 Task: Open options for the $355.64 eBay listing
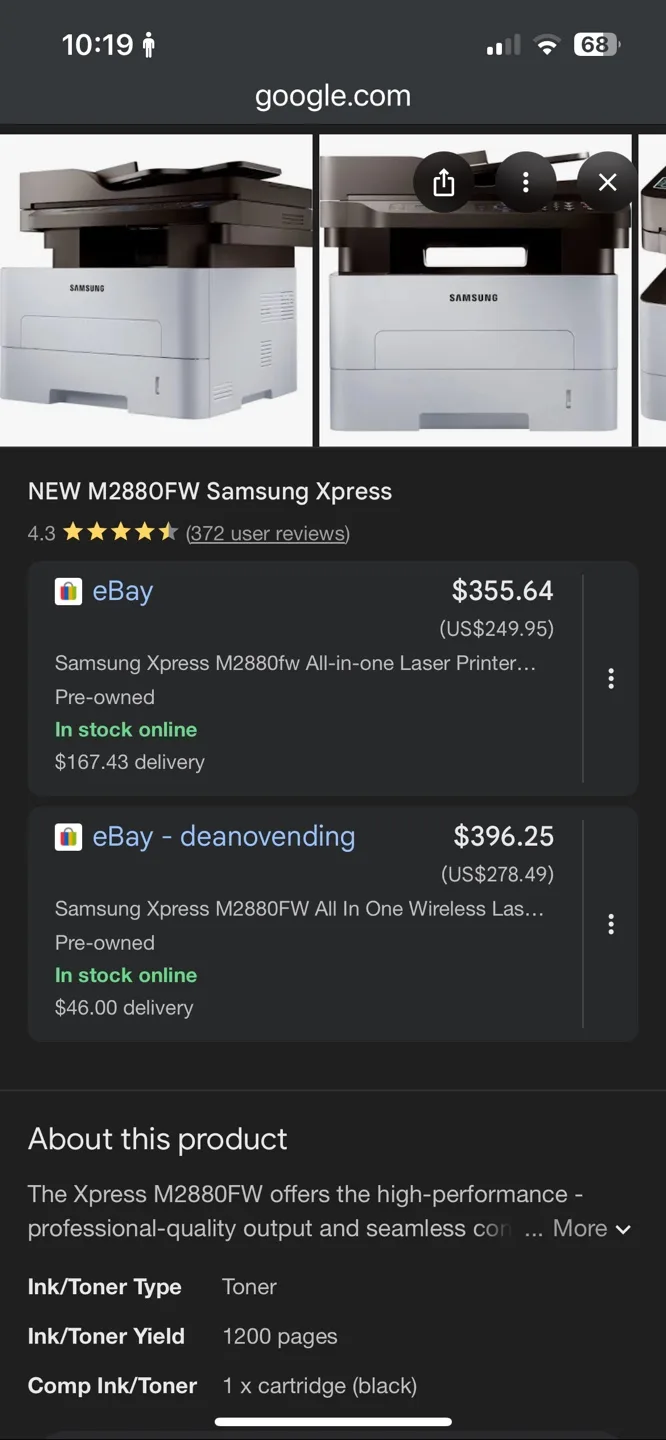click(611, 679)
